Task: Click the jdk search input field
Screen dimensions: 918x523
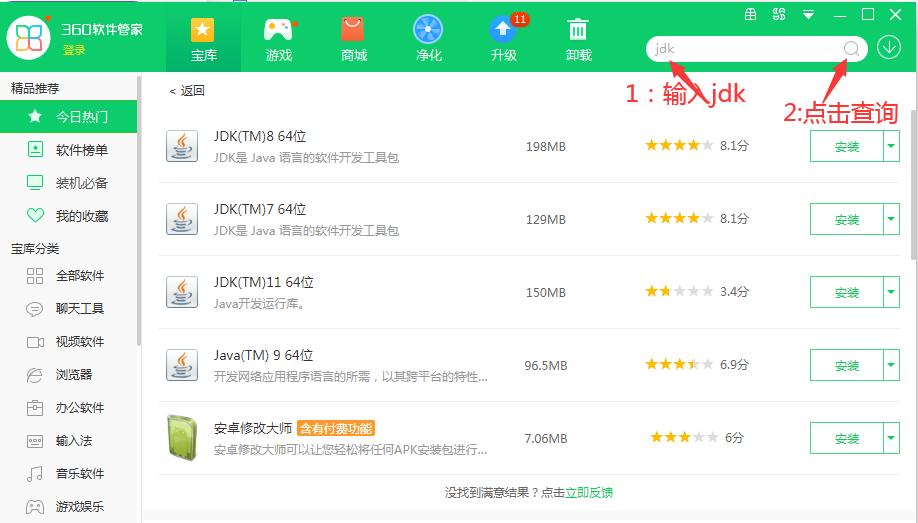Action: (744, 49)
